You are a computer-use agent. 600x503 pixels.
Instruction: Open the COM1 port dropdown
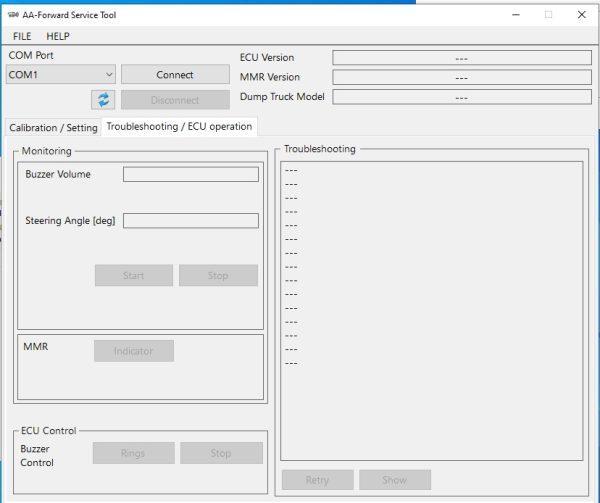coord(61,74)
